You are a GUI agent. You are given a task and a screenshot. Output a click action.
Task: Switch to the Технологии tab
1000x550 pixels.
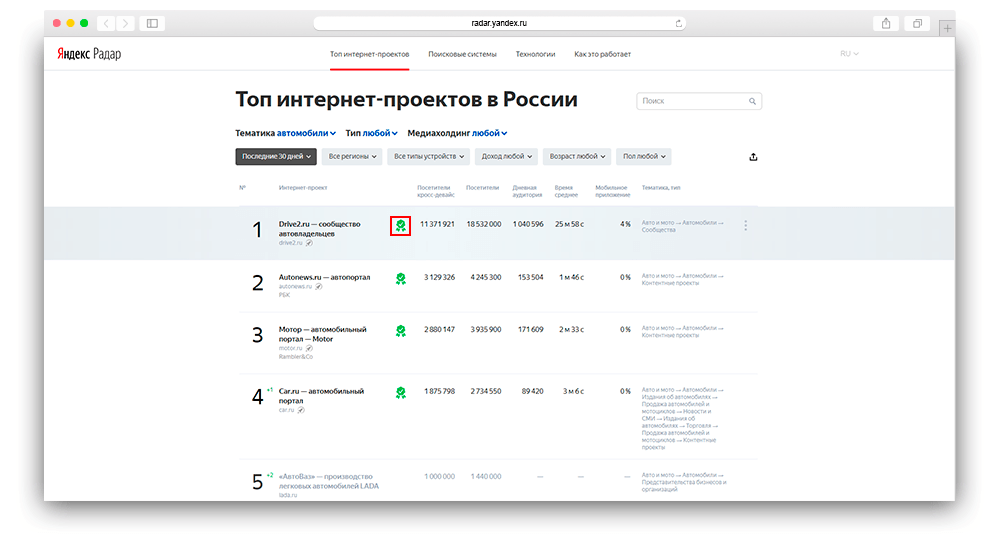(535, 54)
